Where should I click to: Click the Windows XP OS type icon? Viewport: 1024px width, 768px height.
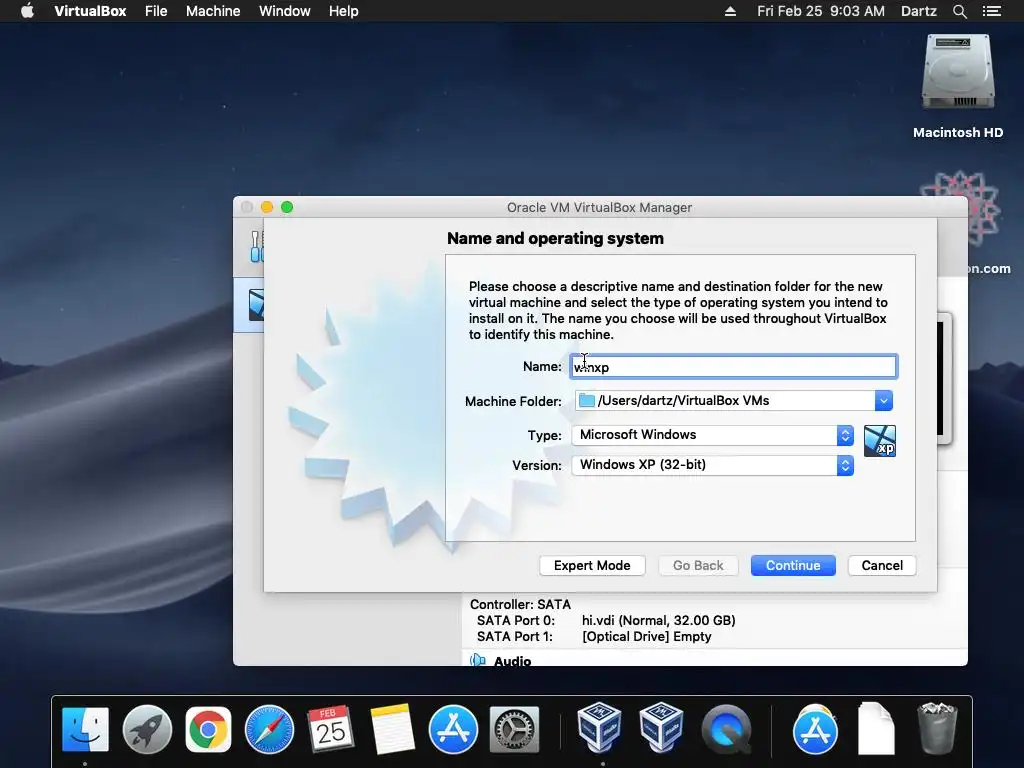pyautogui.click(x=880, y=441)
